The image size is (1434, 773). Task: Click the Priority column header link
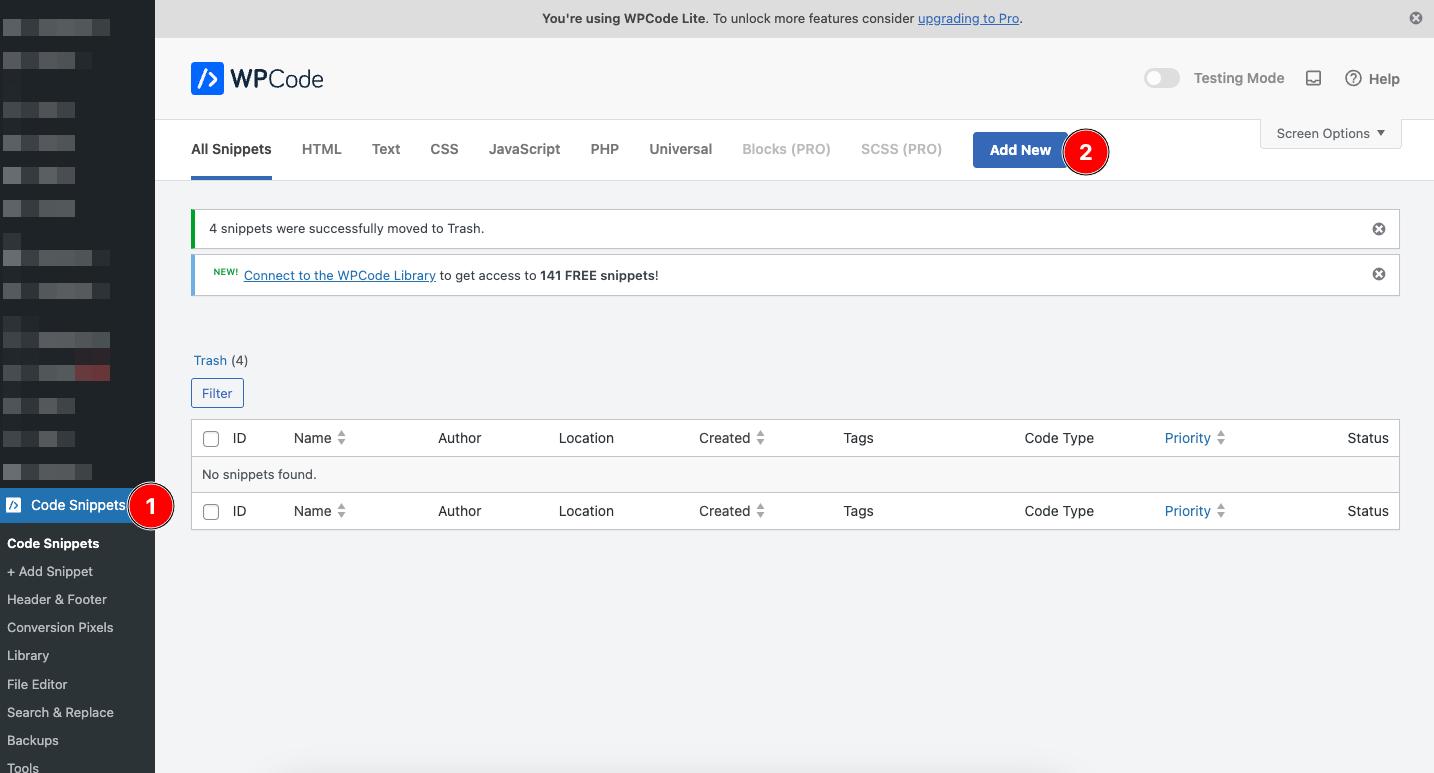coord(1188,438)
